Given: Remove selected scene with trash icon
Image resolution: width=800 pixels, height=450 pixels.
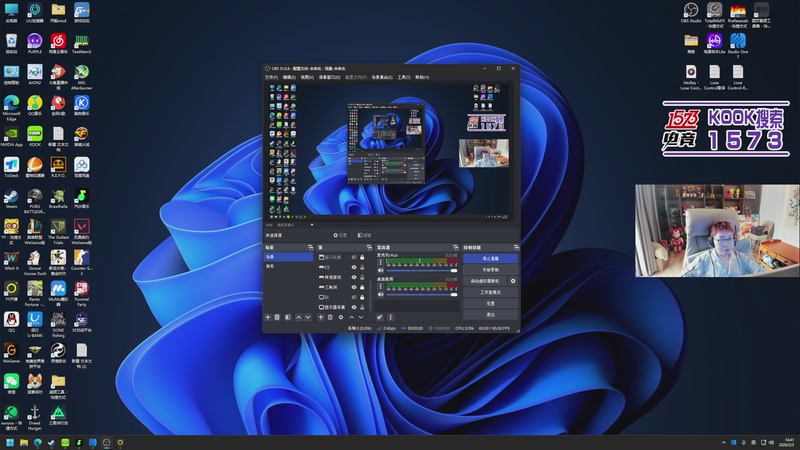Looking at the screenshot, I should click(277, 317).
